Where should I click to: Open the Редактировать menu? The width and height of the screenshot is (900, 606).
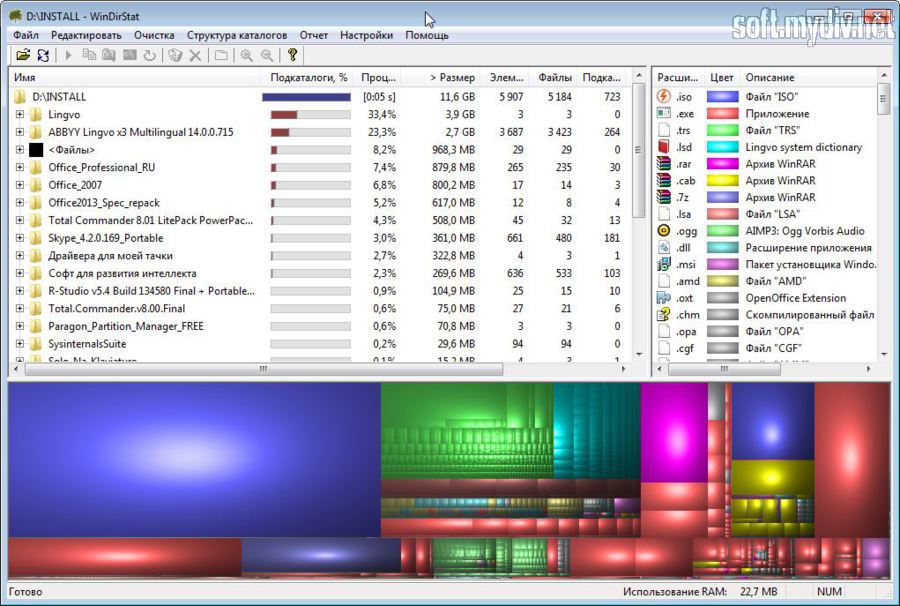86,35
